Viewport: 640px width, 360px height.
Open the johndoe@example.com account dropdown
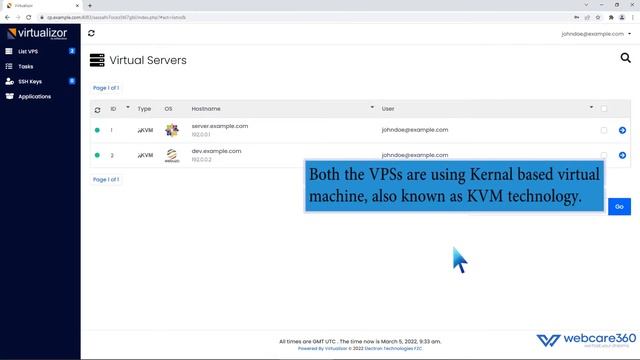(x=596, y=34)
